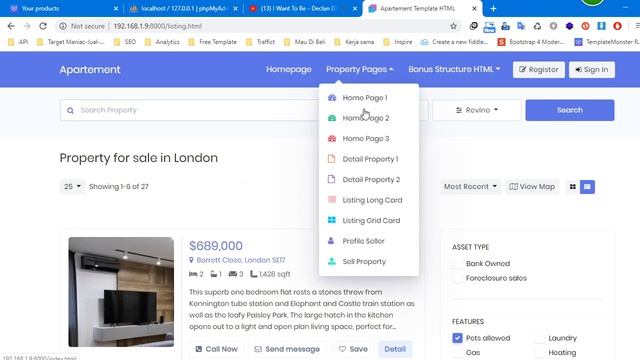This screenshot has width=640, height=360.
Task: Open Detail for the $689,000 listing
Action: pyautogui.click(x=395, y=349)
